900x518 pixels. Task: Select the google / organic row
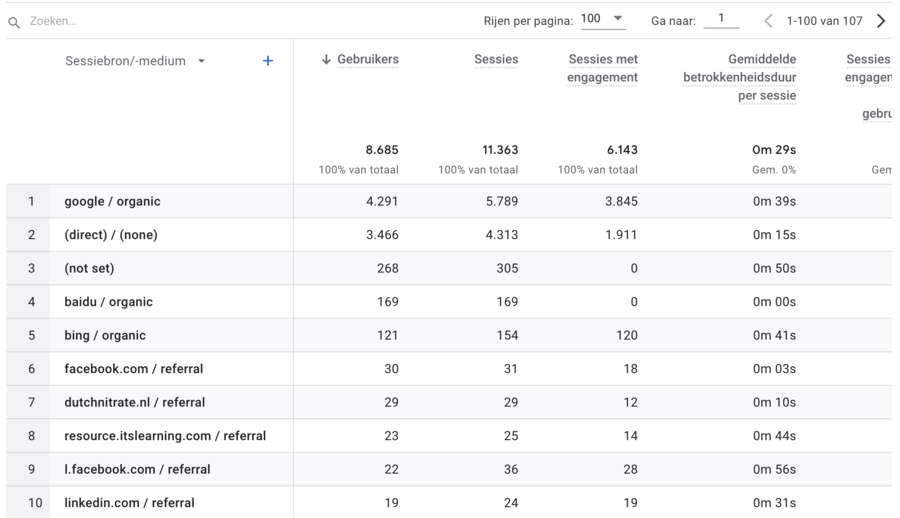click(x=112, y=201)
